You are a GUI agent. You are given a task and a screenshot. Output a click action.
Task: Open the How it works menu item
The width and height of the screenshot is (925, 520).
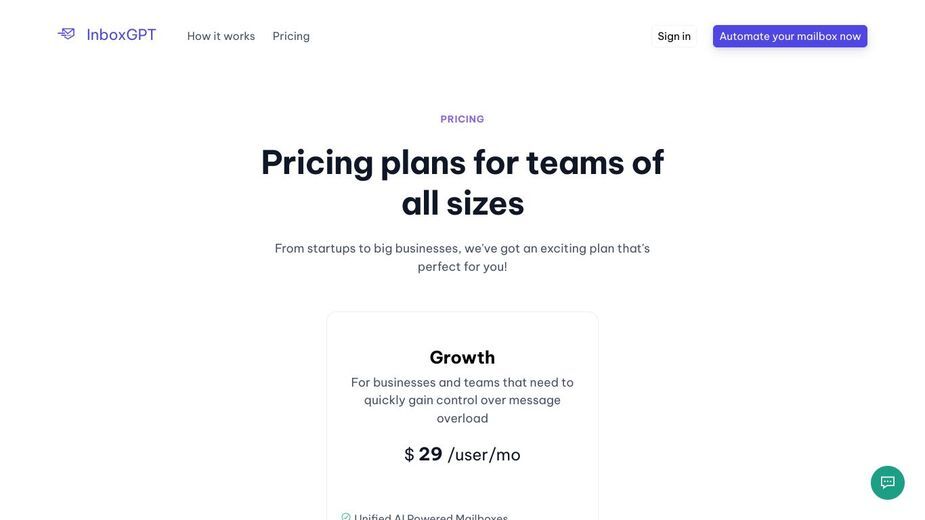(x=221, y=36)
